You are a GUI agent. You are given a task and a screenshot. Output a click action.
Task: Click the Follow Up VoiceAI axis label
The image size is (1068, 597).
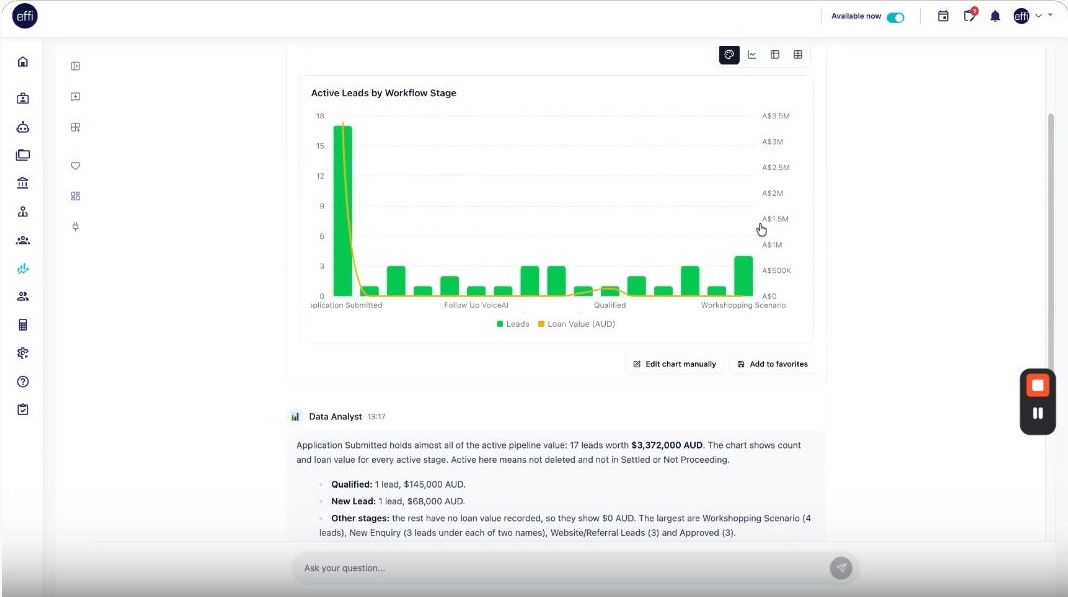click(476, 305)
